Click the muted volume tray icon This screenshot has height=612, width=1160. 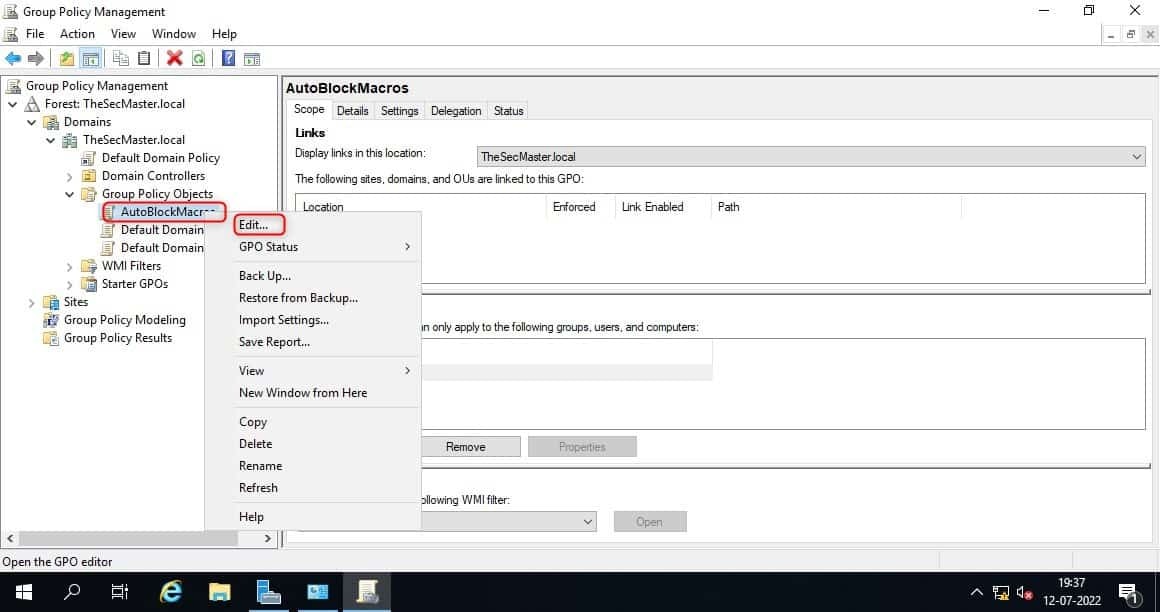pyautogui.click(x=1025, y=593)
